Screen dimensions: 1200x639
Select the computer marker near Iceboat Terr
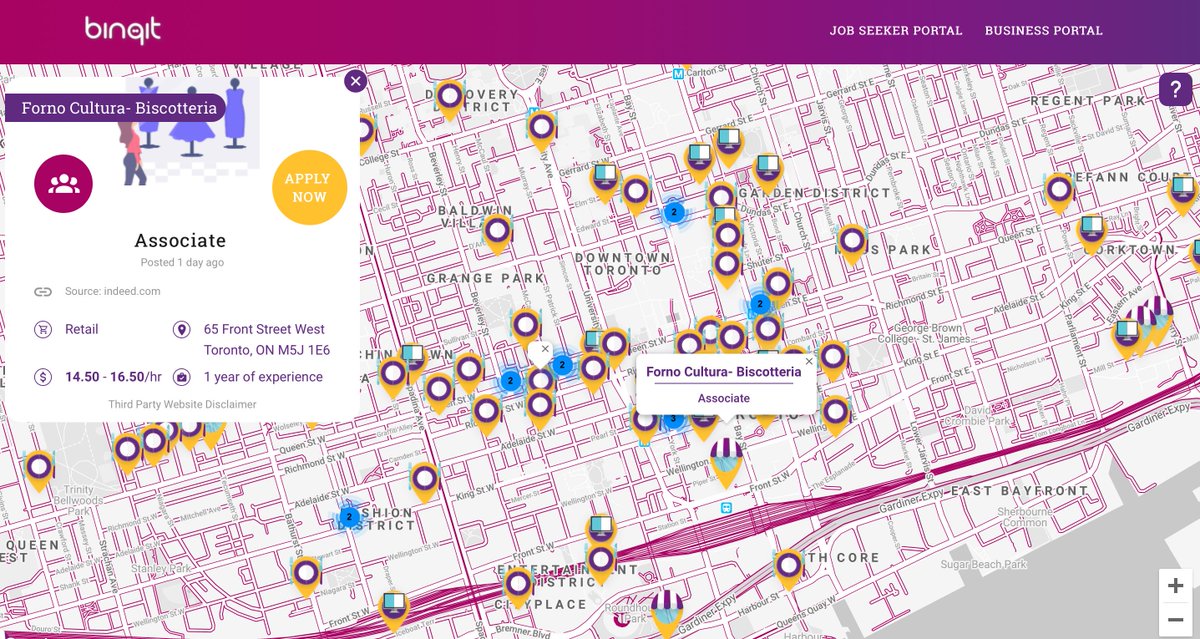(x=395, y=612)
